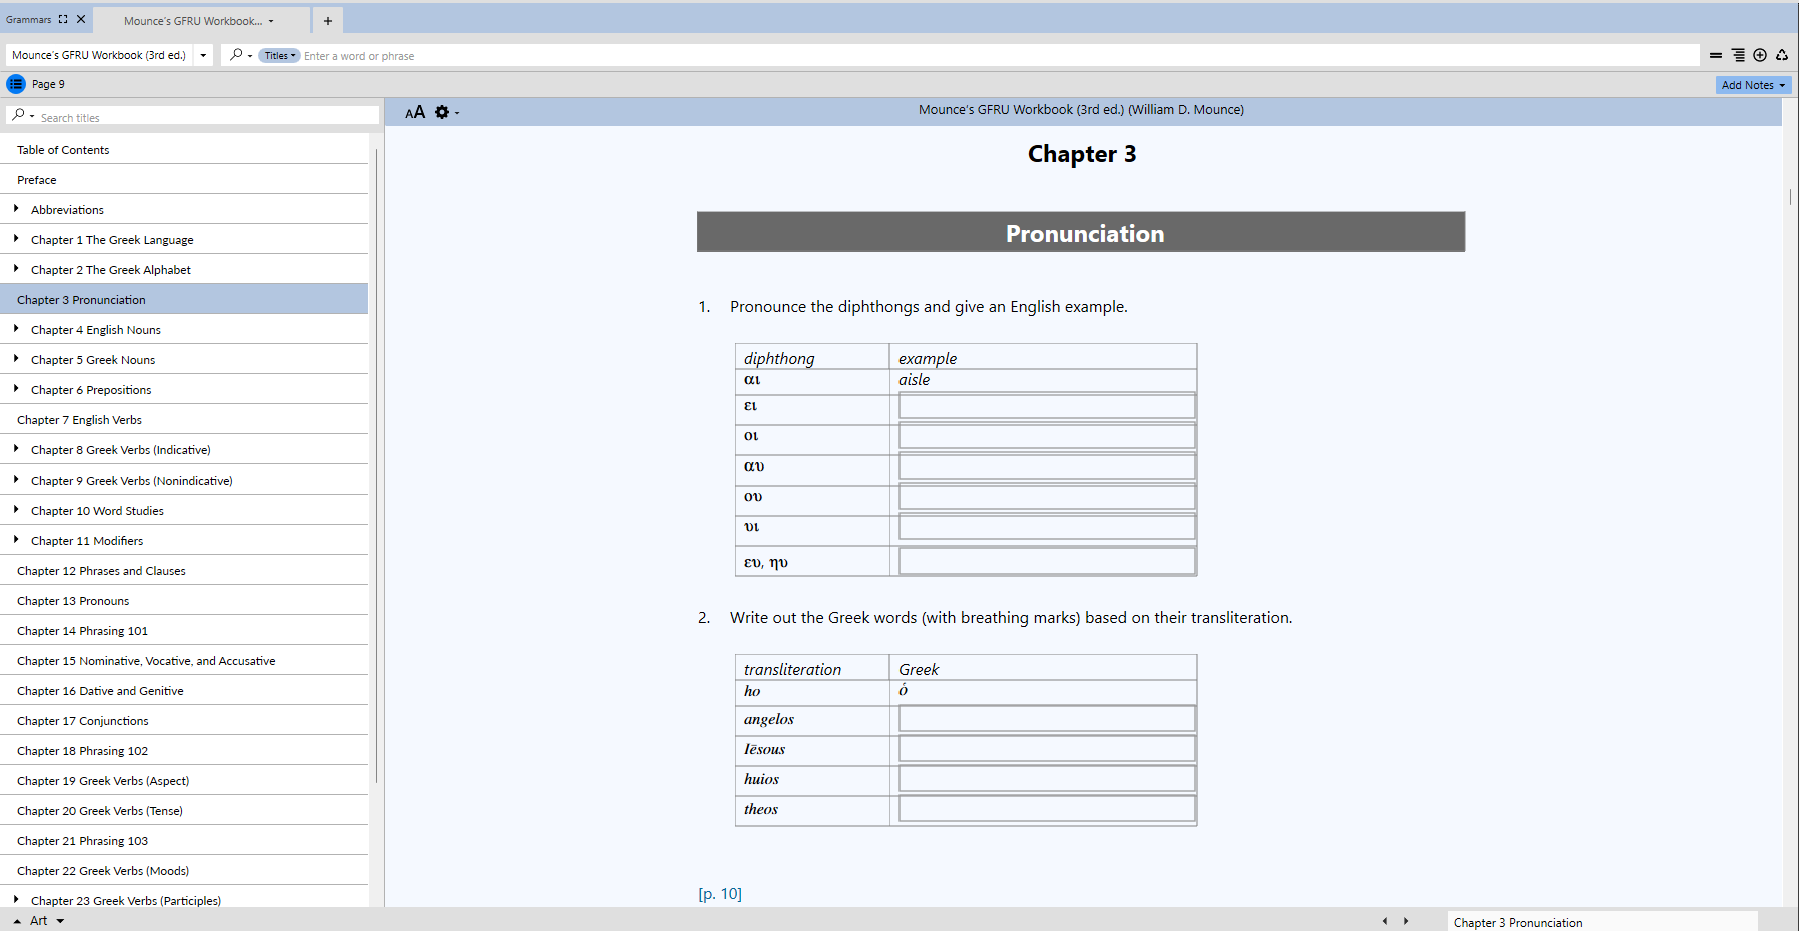Select Chapter 7 English Verbs
This screenshot has height=932, width=1800.
184,420
